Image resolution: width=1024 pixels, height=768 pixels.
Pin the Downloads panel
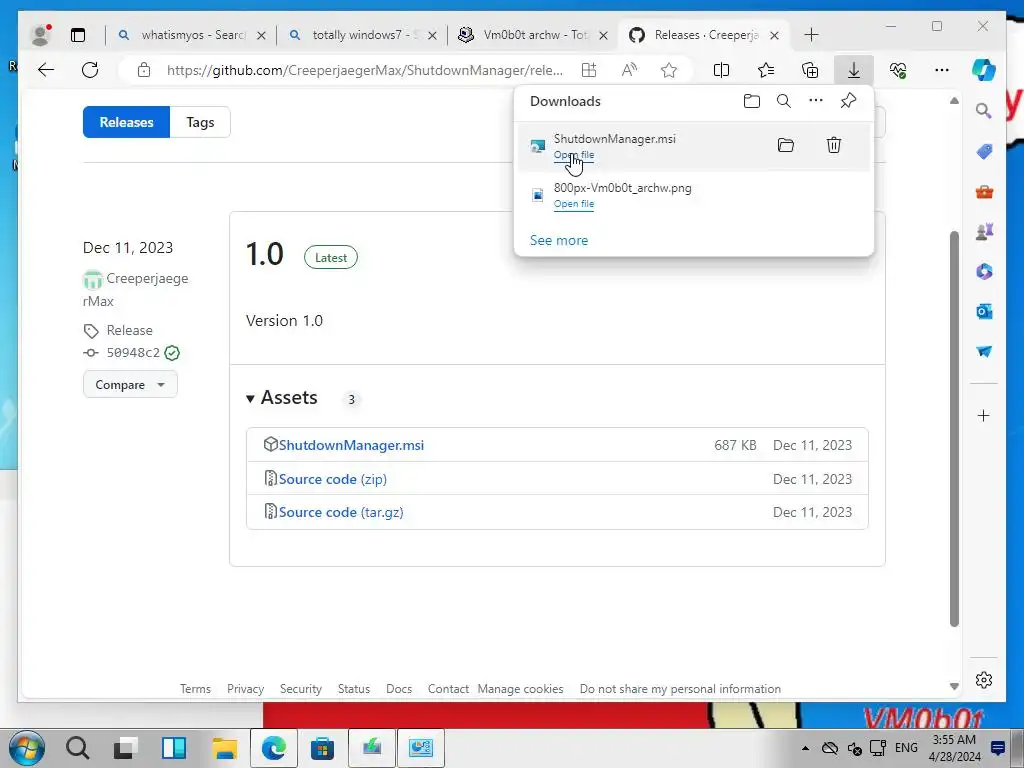[848, 101]
